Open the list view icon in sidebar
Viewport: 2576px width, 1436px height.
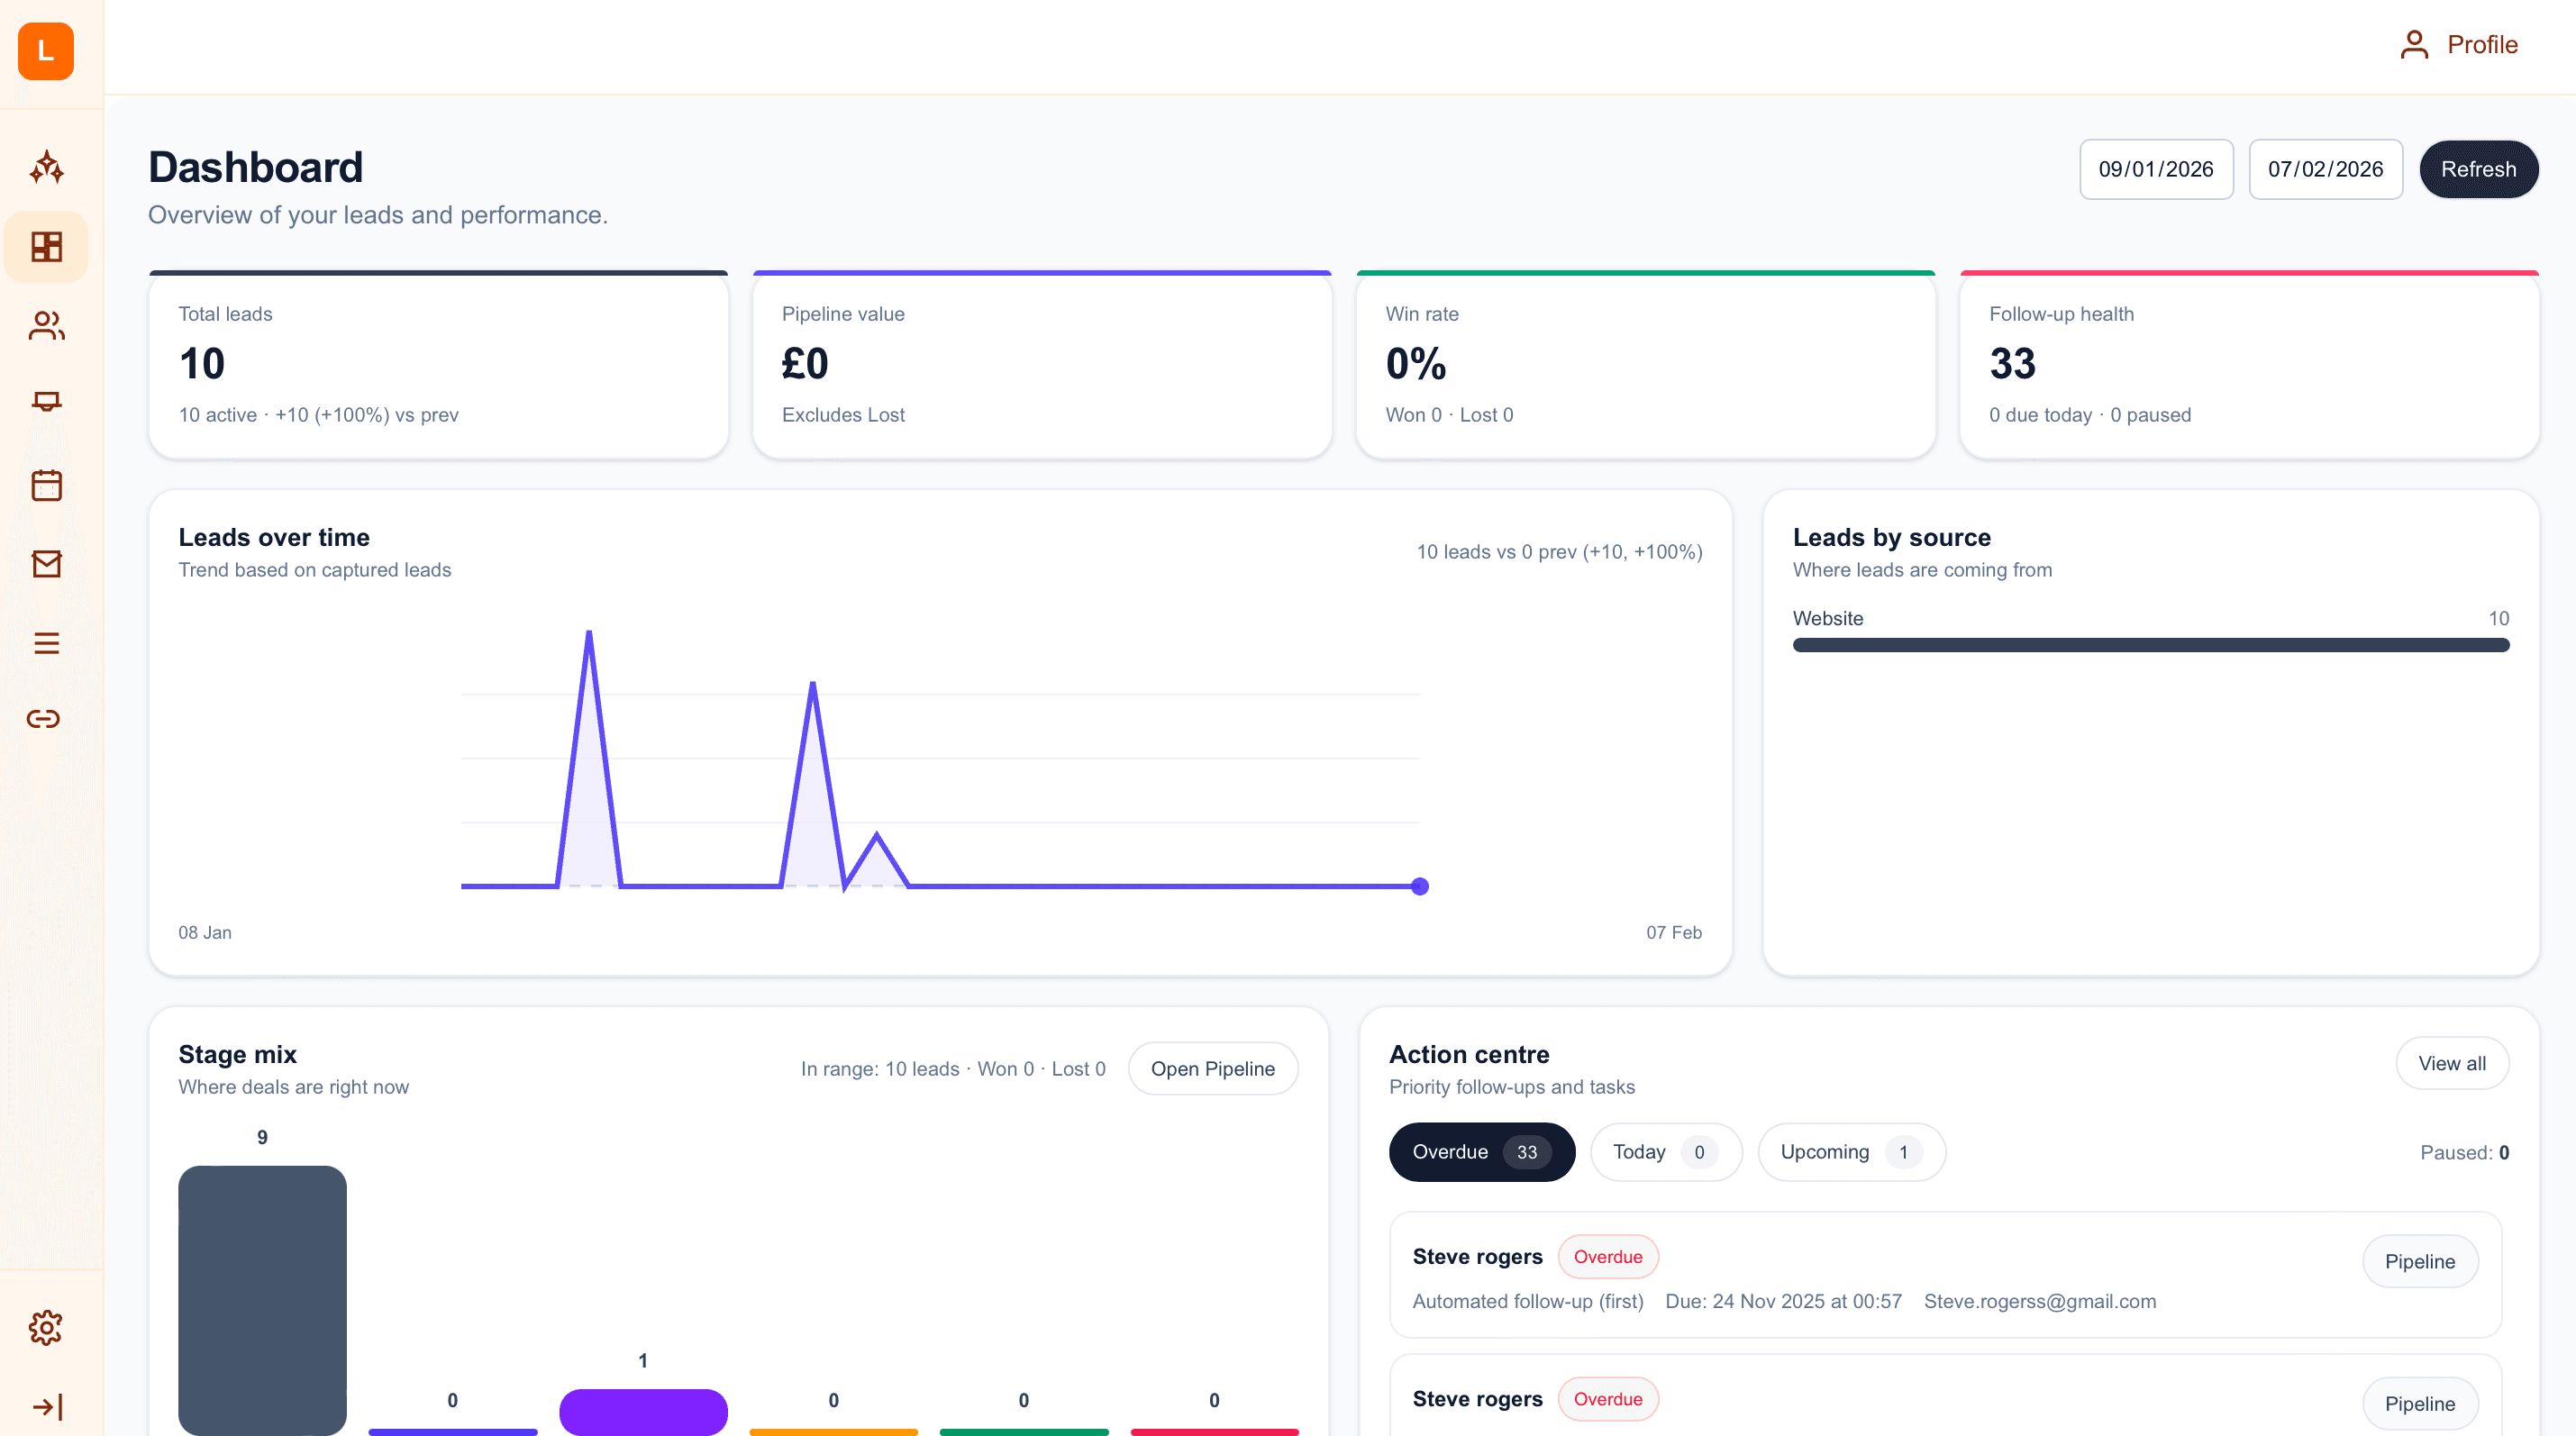point(46,642)
